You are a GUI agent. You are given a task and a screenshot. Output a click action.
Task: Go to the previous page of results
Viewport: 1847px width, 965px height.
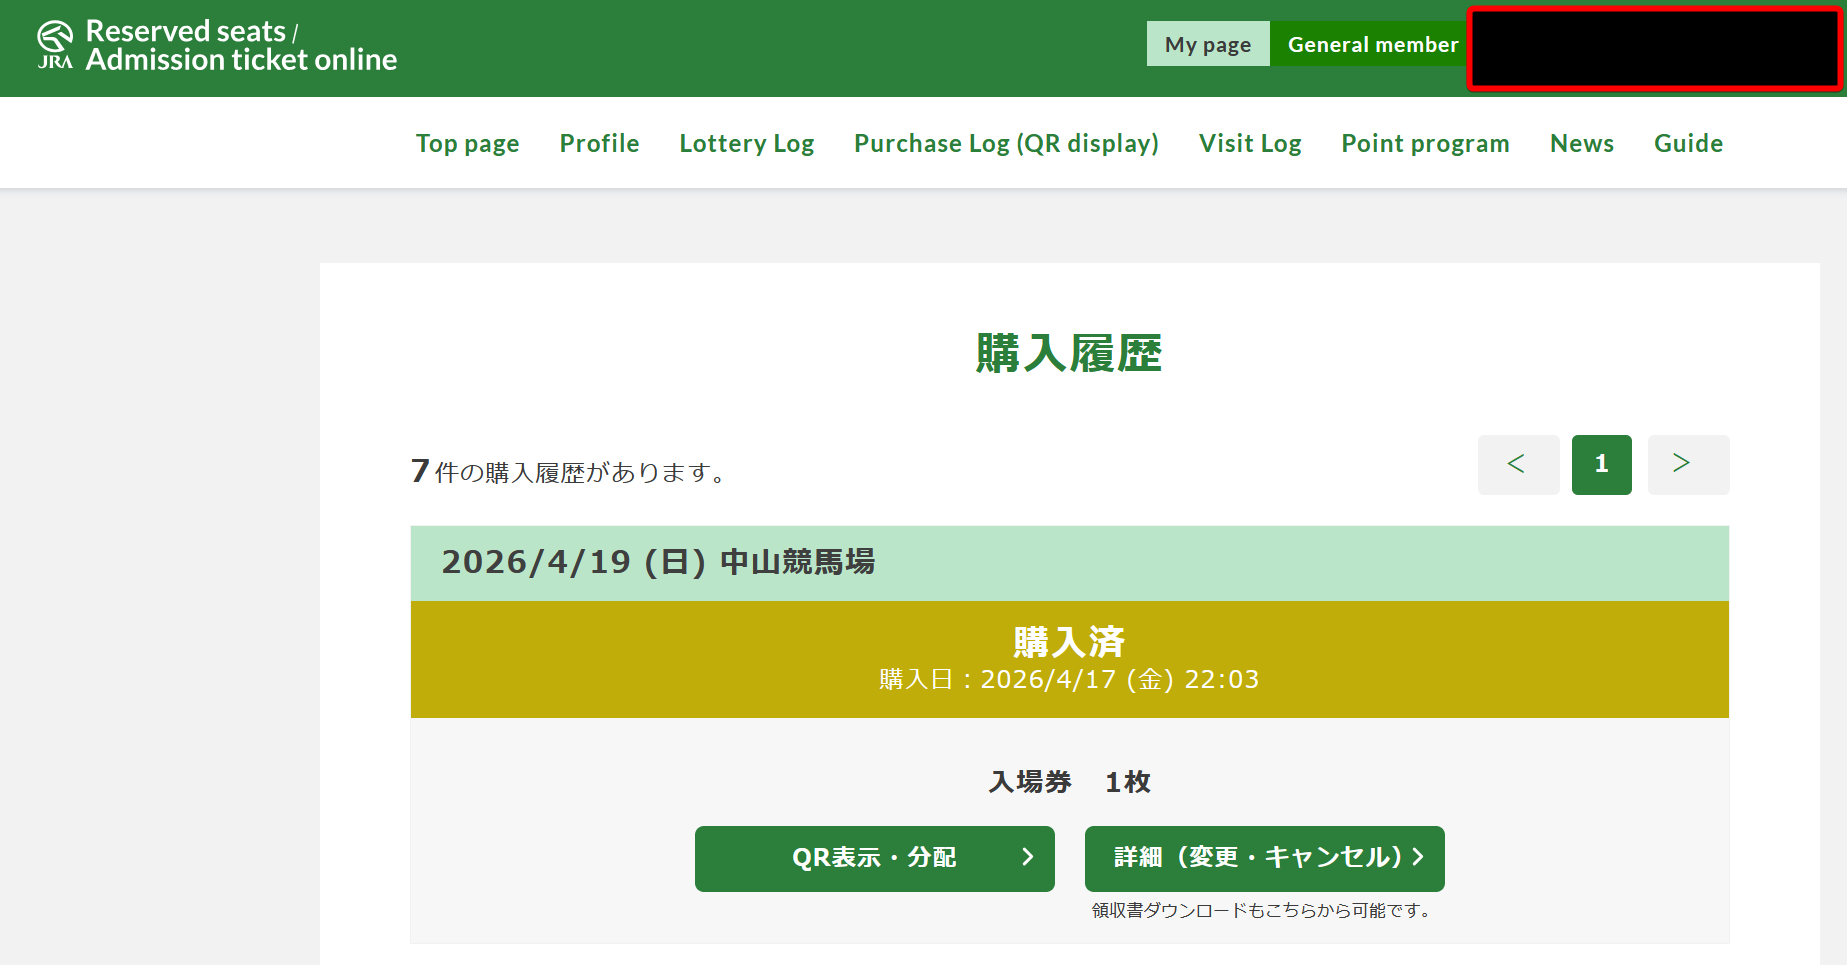click(1518, 464)
